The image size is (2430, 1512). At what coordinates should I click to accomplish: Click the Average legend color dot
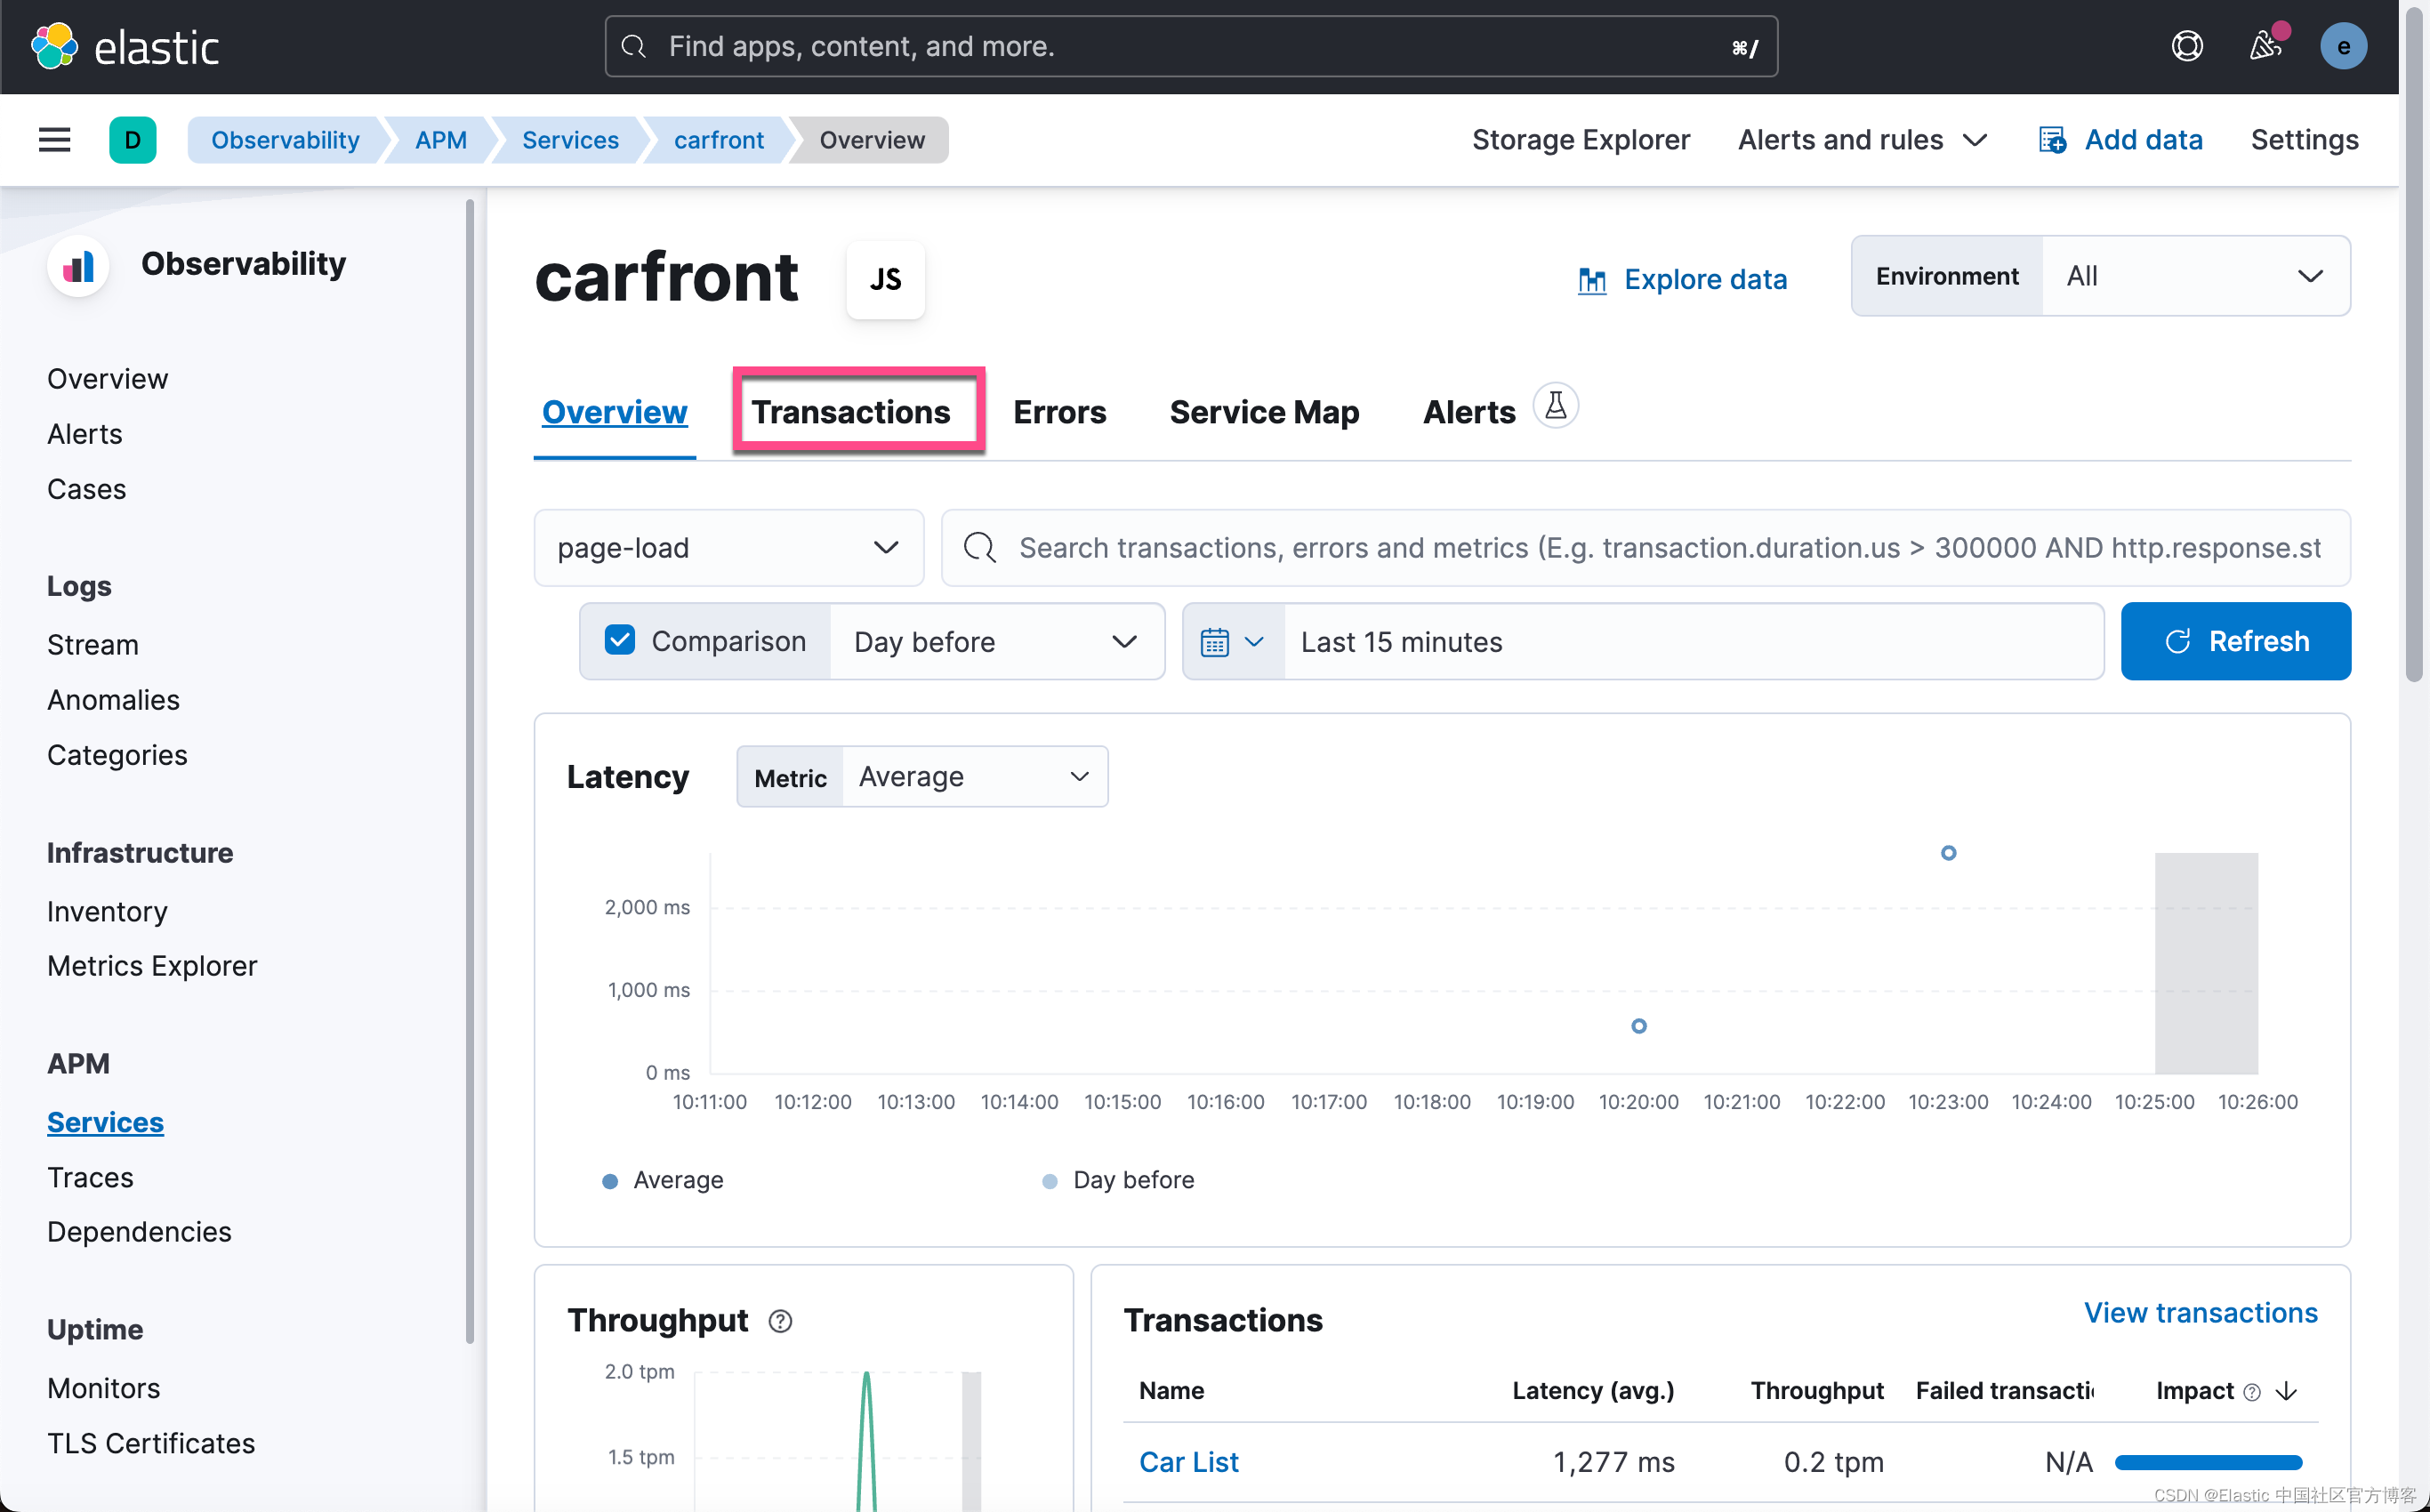point(610,1181)
